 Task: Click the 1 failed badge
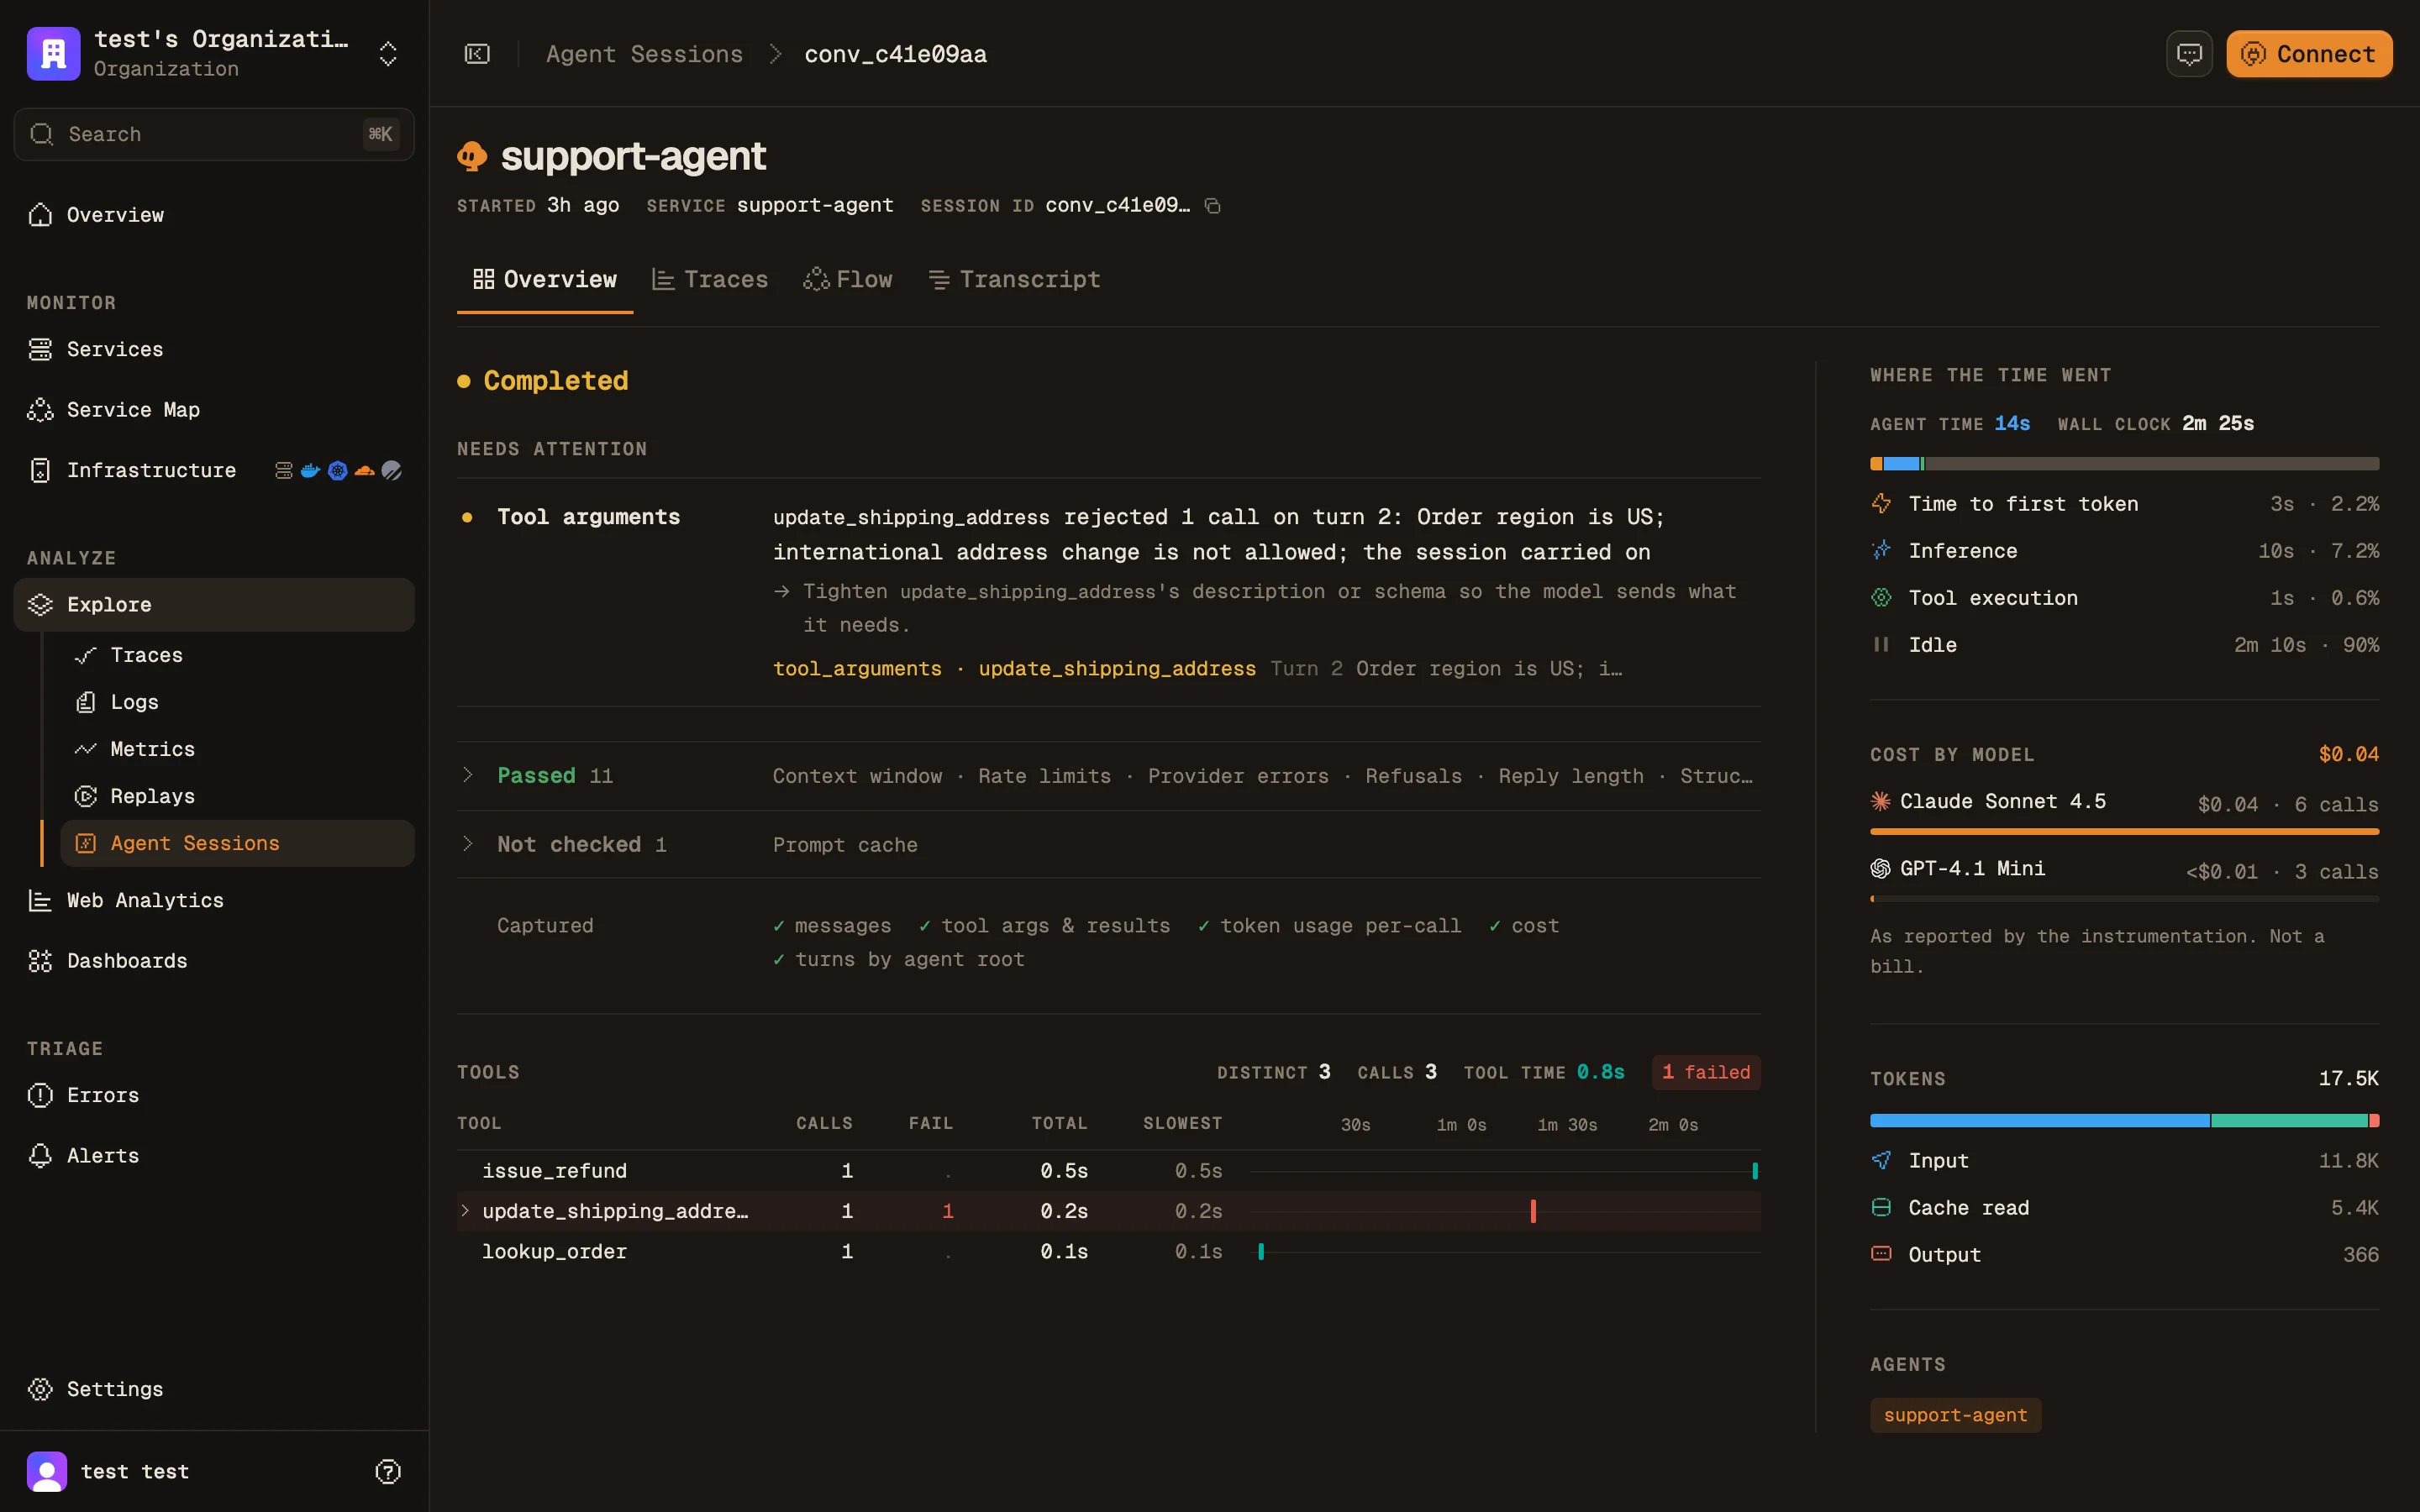(x=1706, y=1072)
